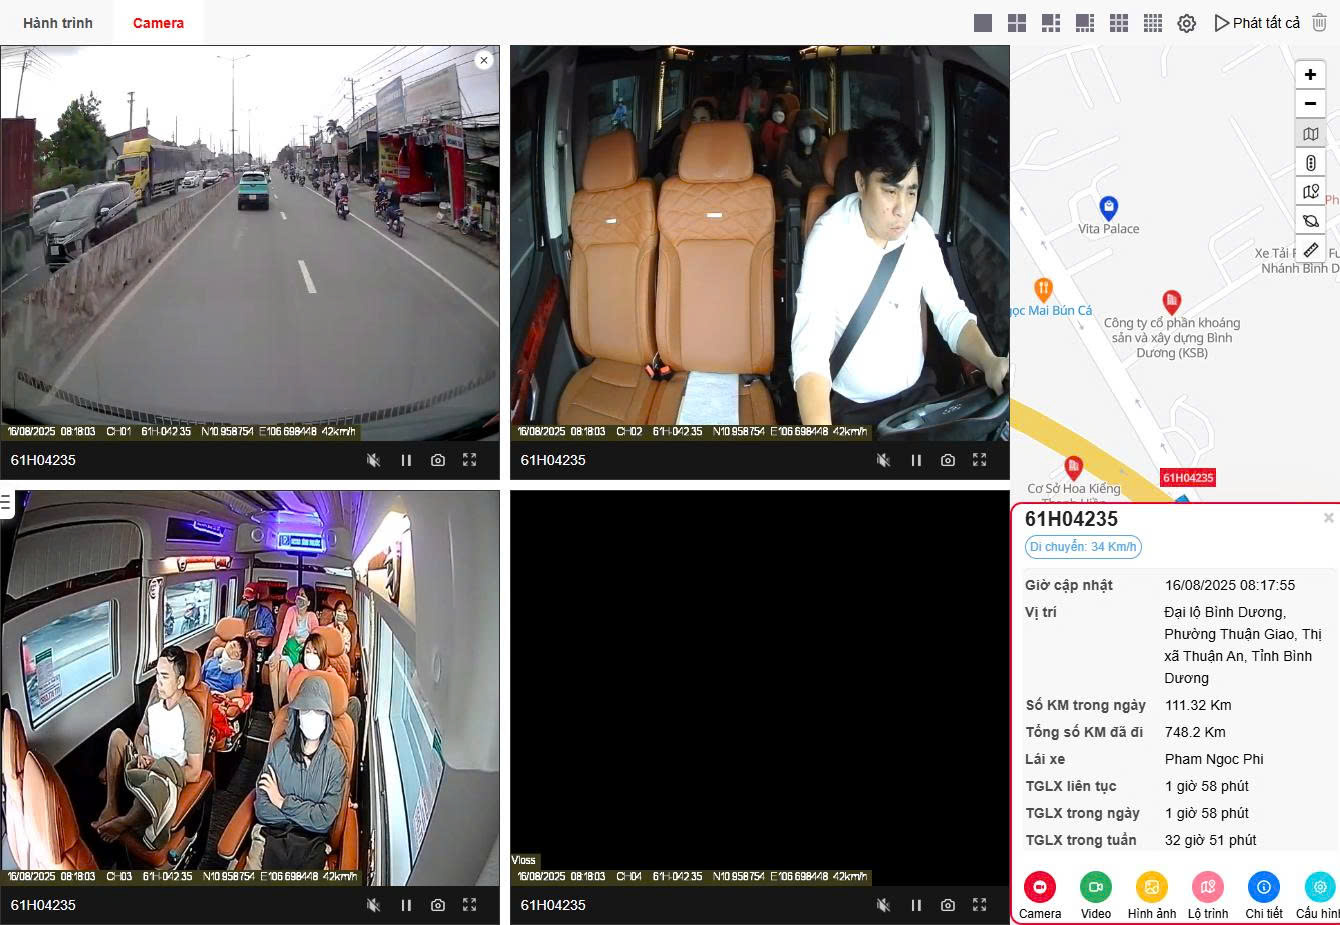Toggle traffic display on the map
The image size is (1340, 925).
point(1310,161)
